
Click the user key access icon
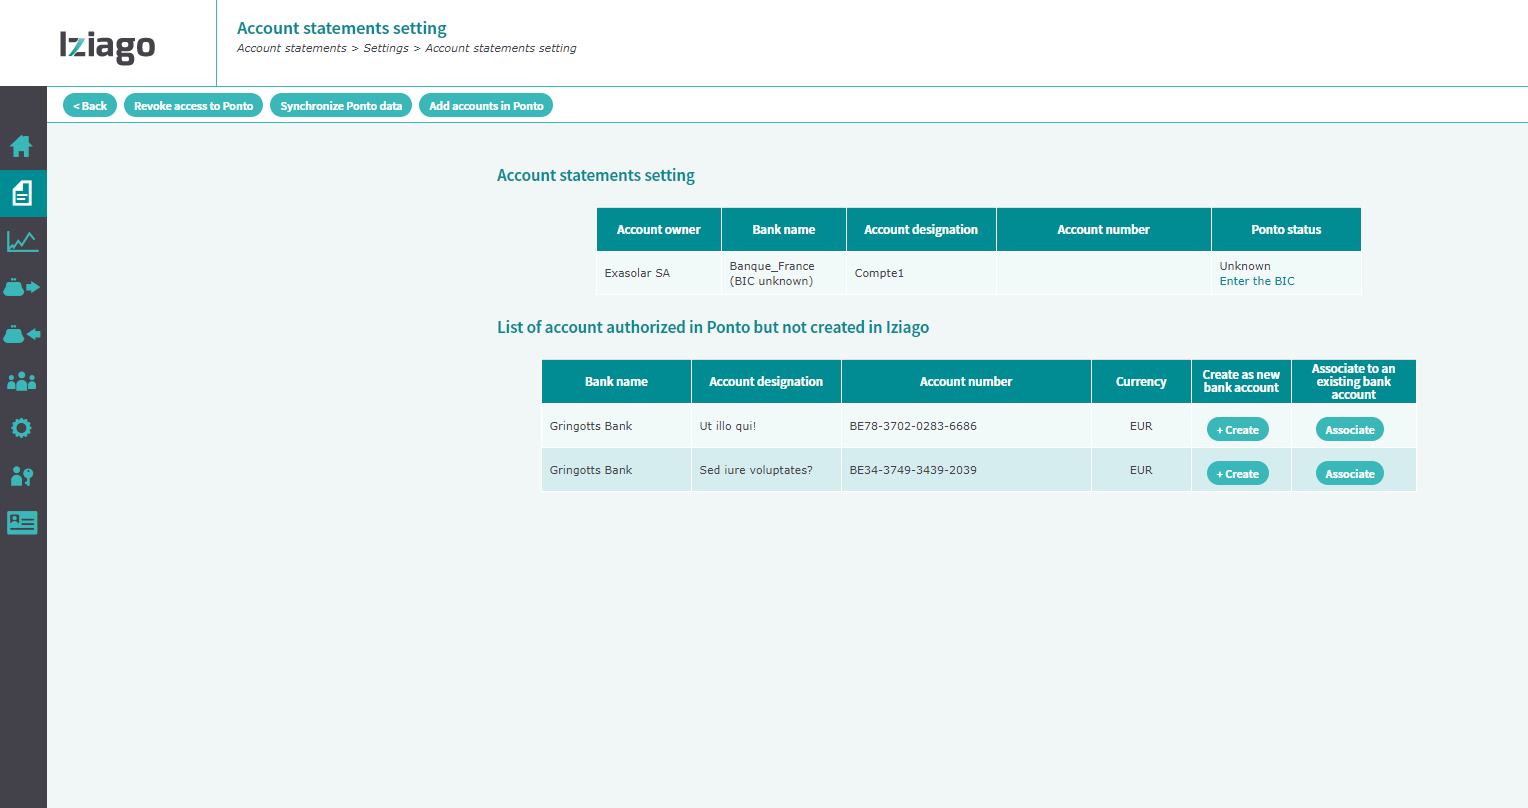[x=22, y=476]
